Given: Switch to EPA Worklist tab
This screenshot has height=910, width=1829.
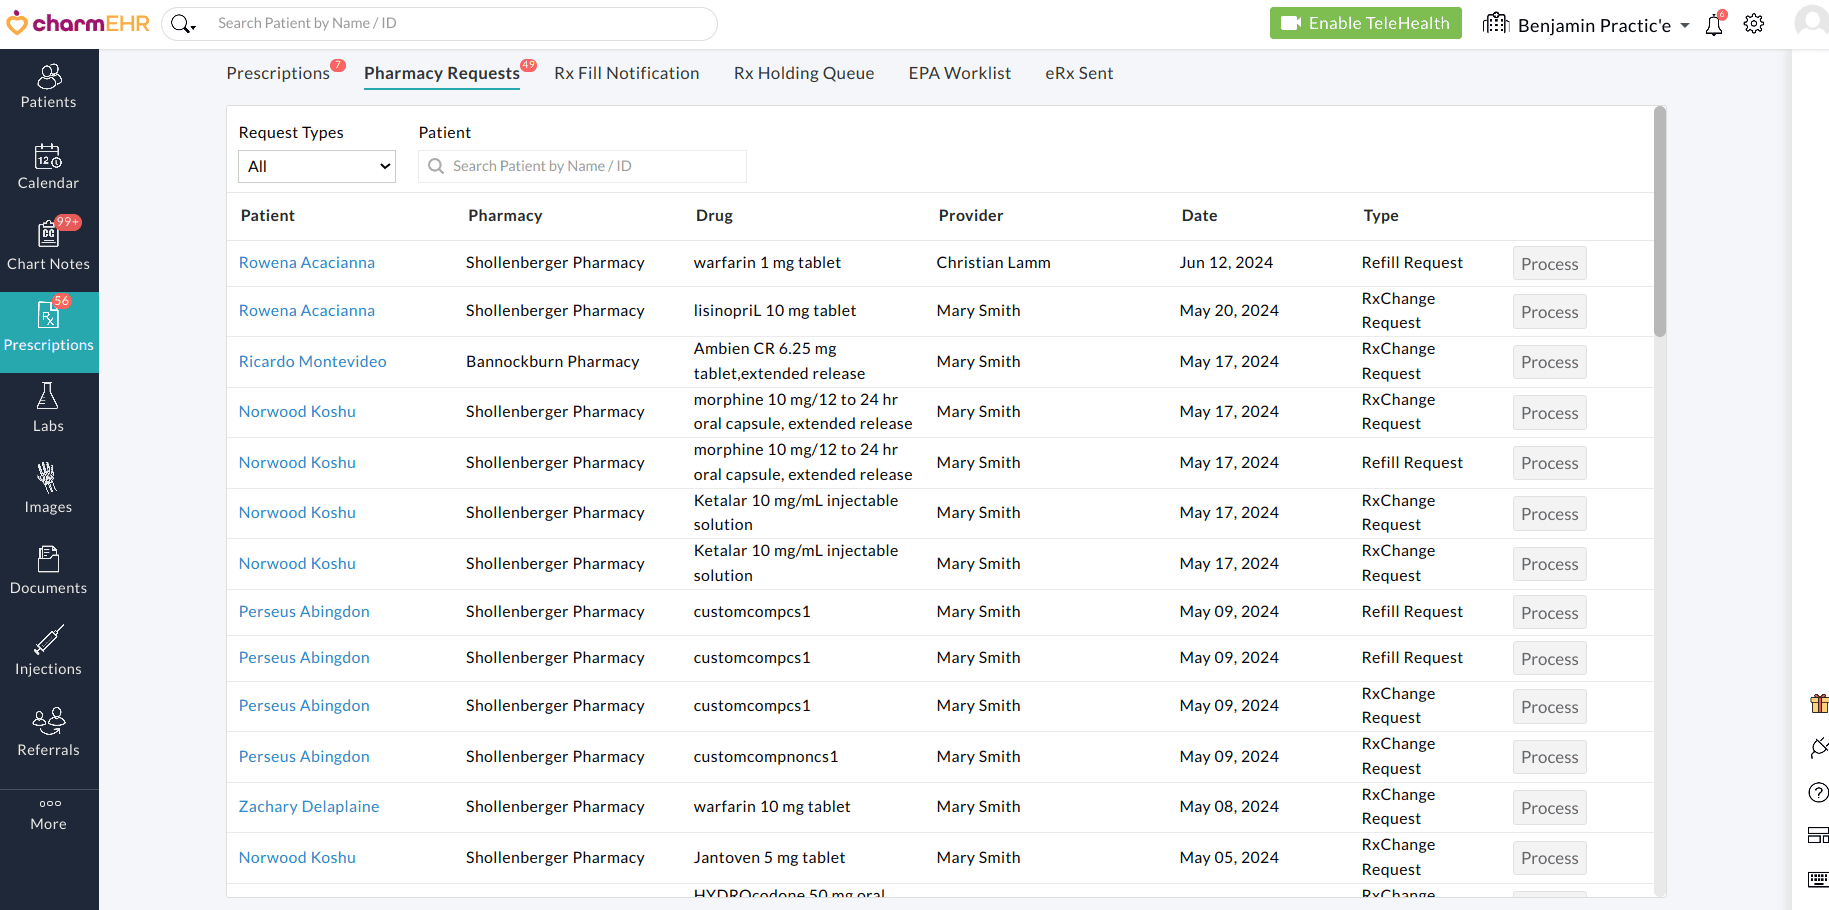Looking at the screenshot, I should click(x=959, y=73).
